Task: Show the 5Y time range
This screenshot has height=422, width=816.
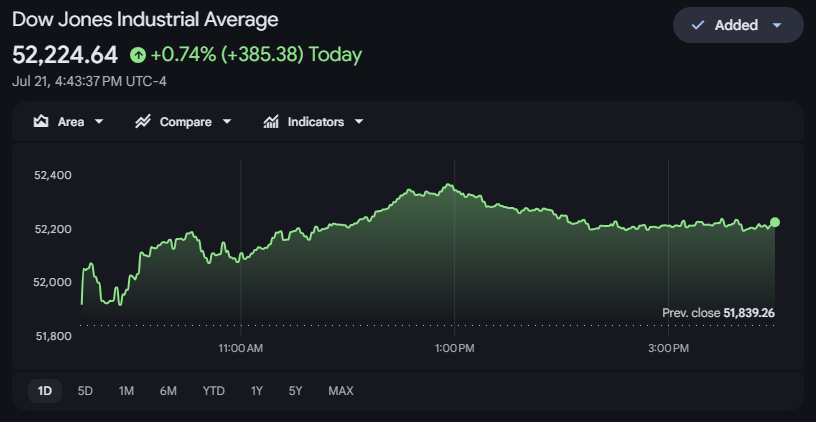Action: tap(295, 391)
